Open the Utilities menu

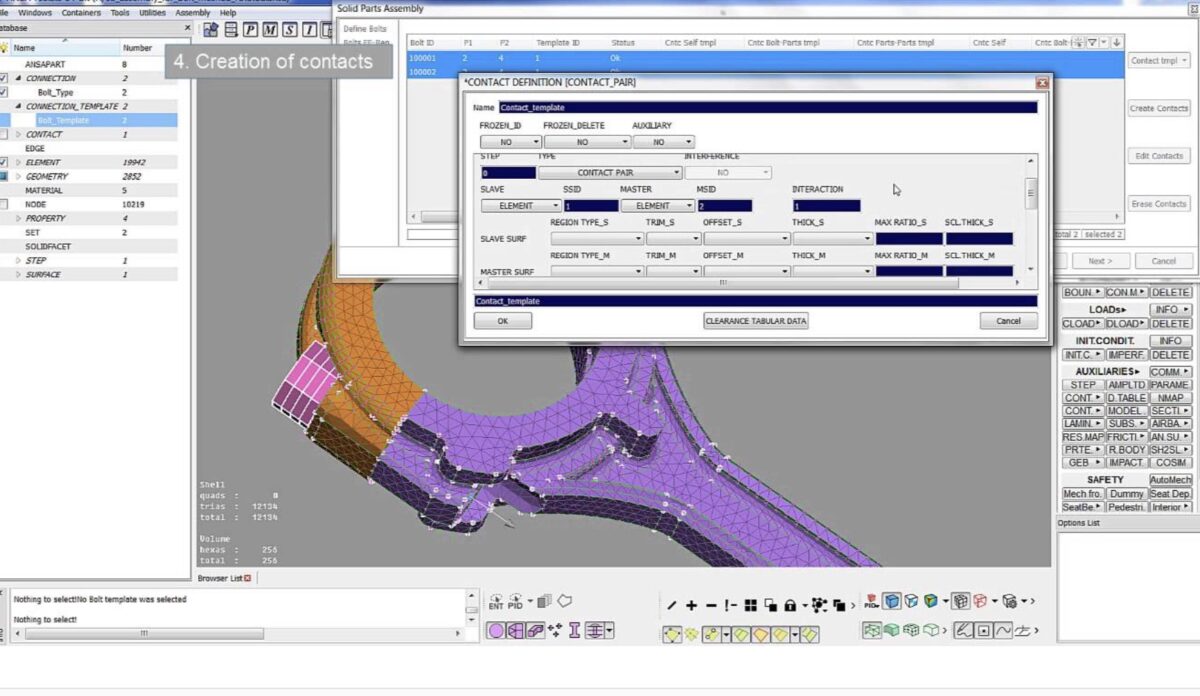coord(152,13)
